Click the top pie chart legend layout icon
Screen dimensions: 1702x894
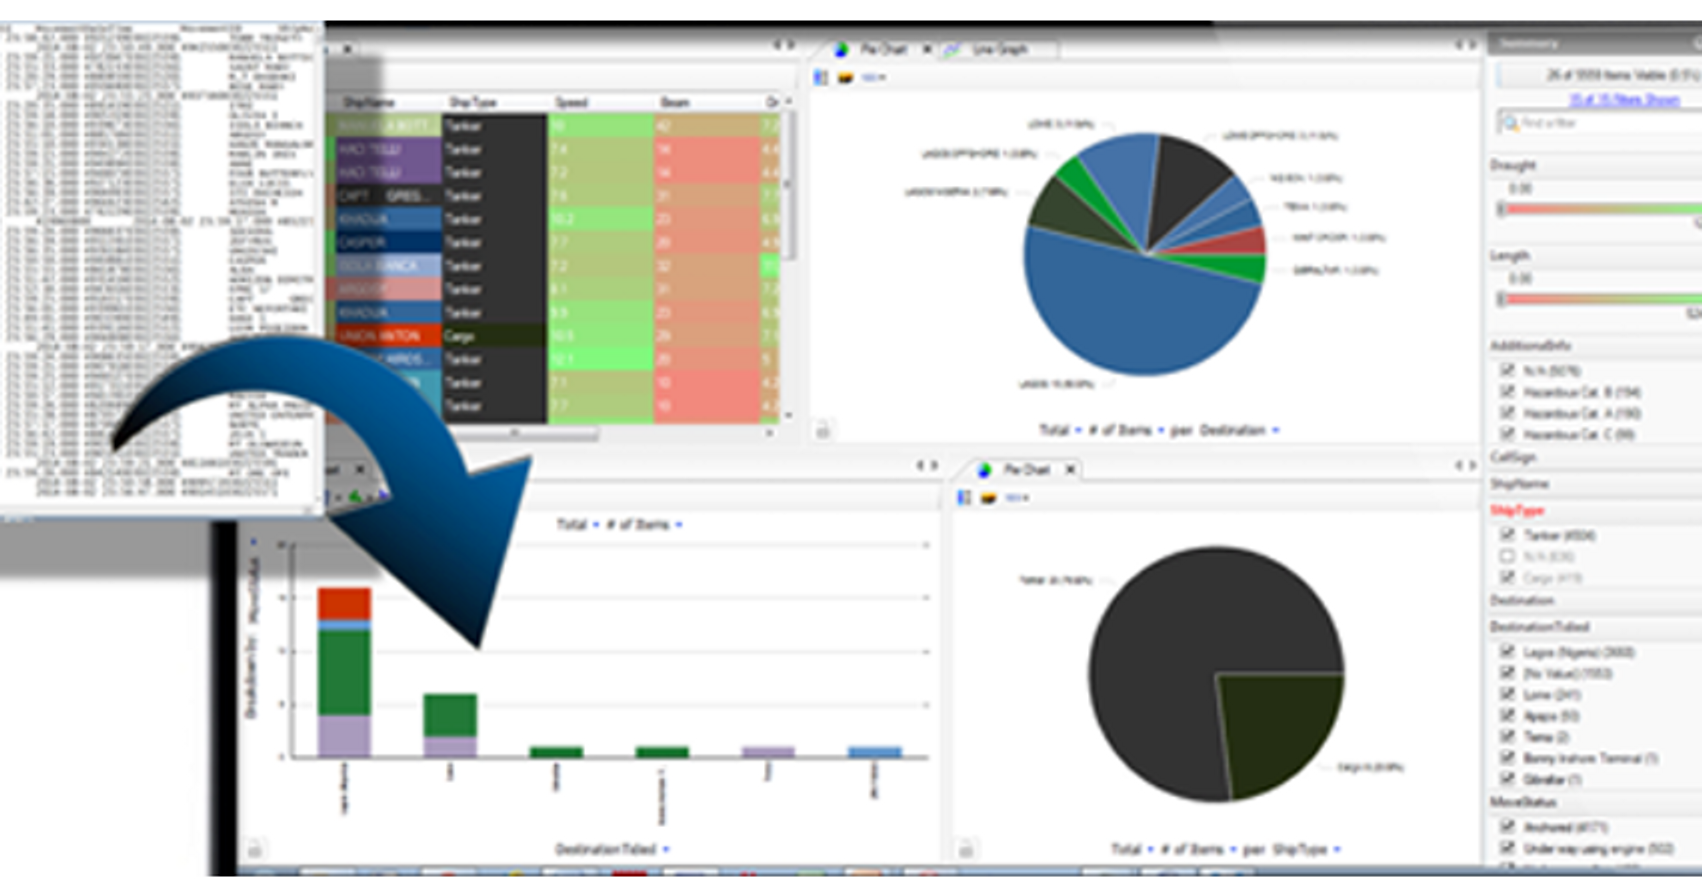pos(821,78)
